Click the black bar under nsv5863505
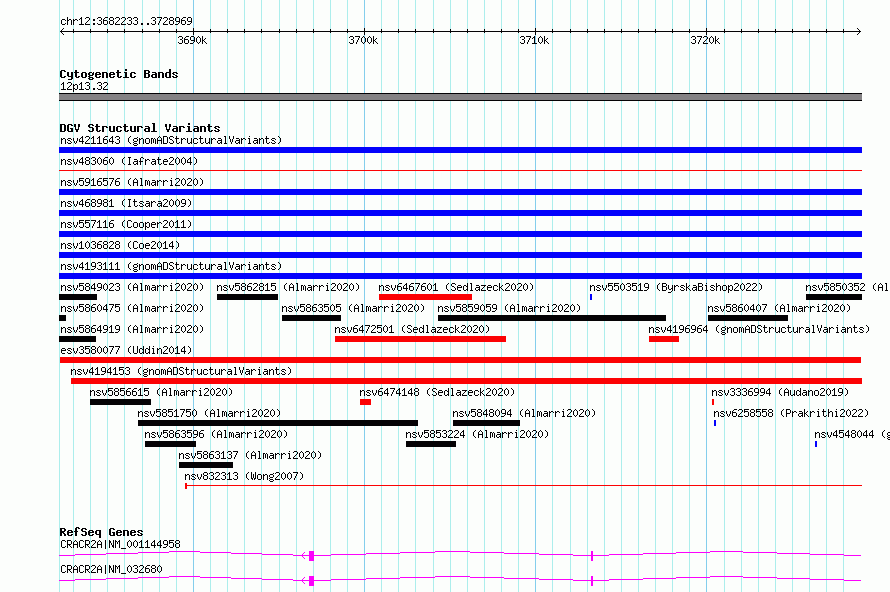 point(312,318)
